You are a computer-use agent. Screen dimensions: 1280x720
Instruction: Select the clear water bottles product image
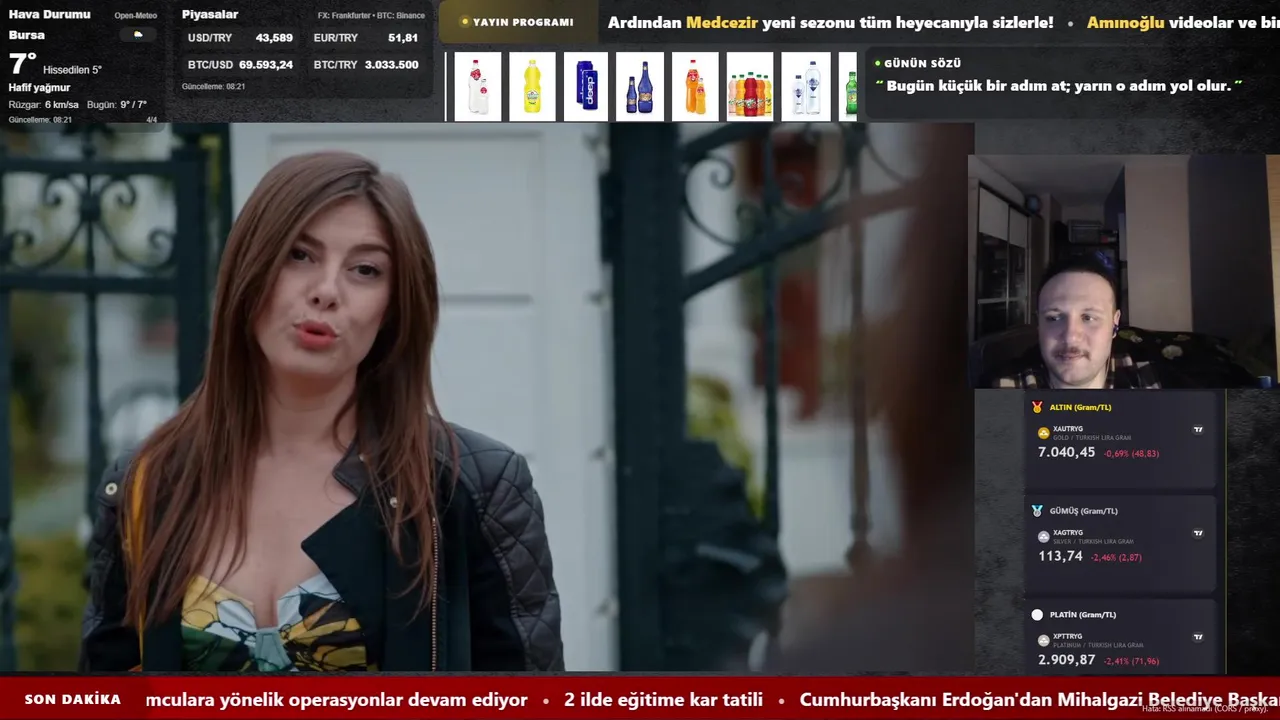[x=806, y=87]
